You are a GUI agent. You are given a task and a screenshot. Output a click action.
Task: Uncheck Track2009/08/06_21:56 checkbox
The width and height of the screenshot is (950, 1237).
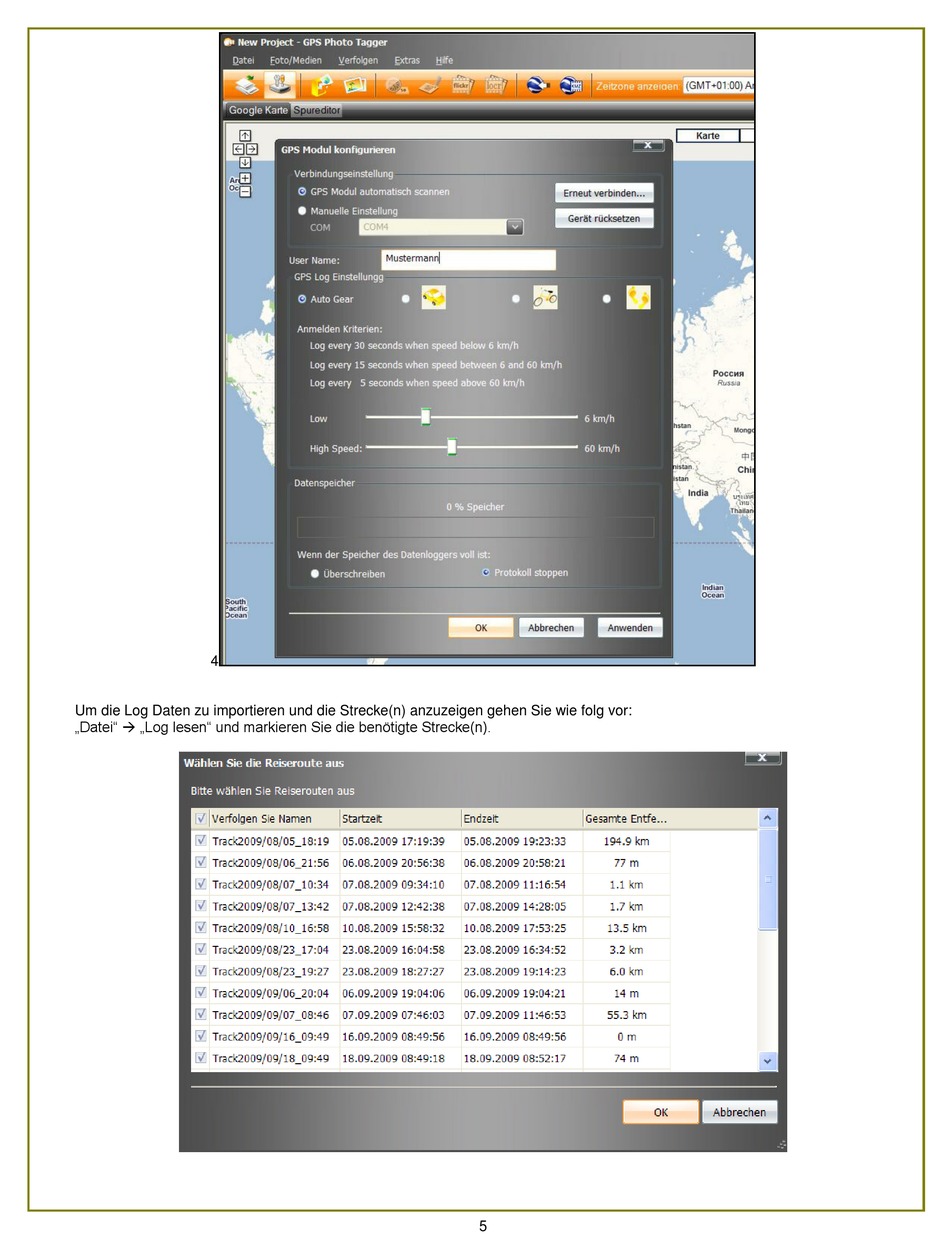pos(200,862)
